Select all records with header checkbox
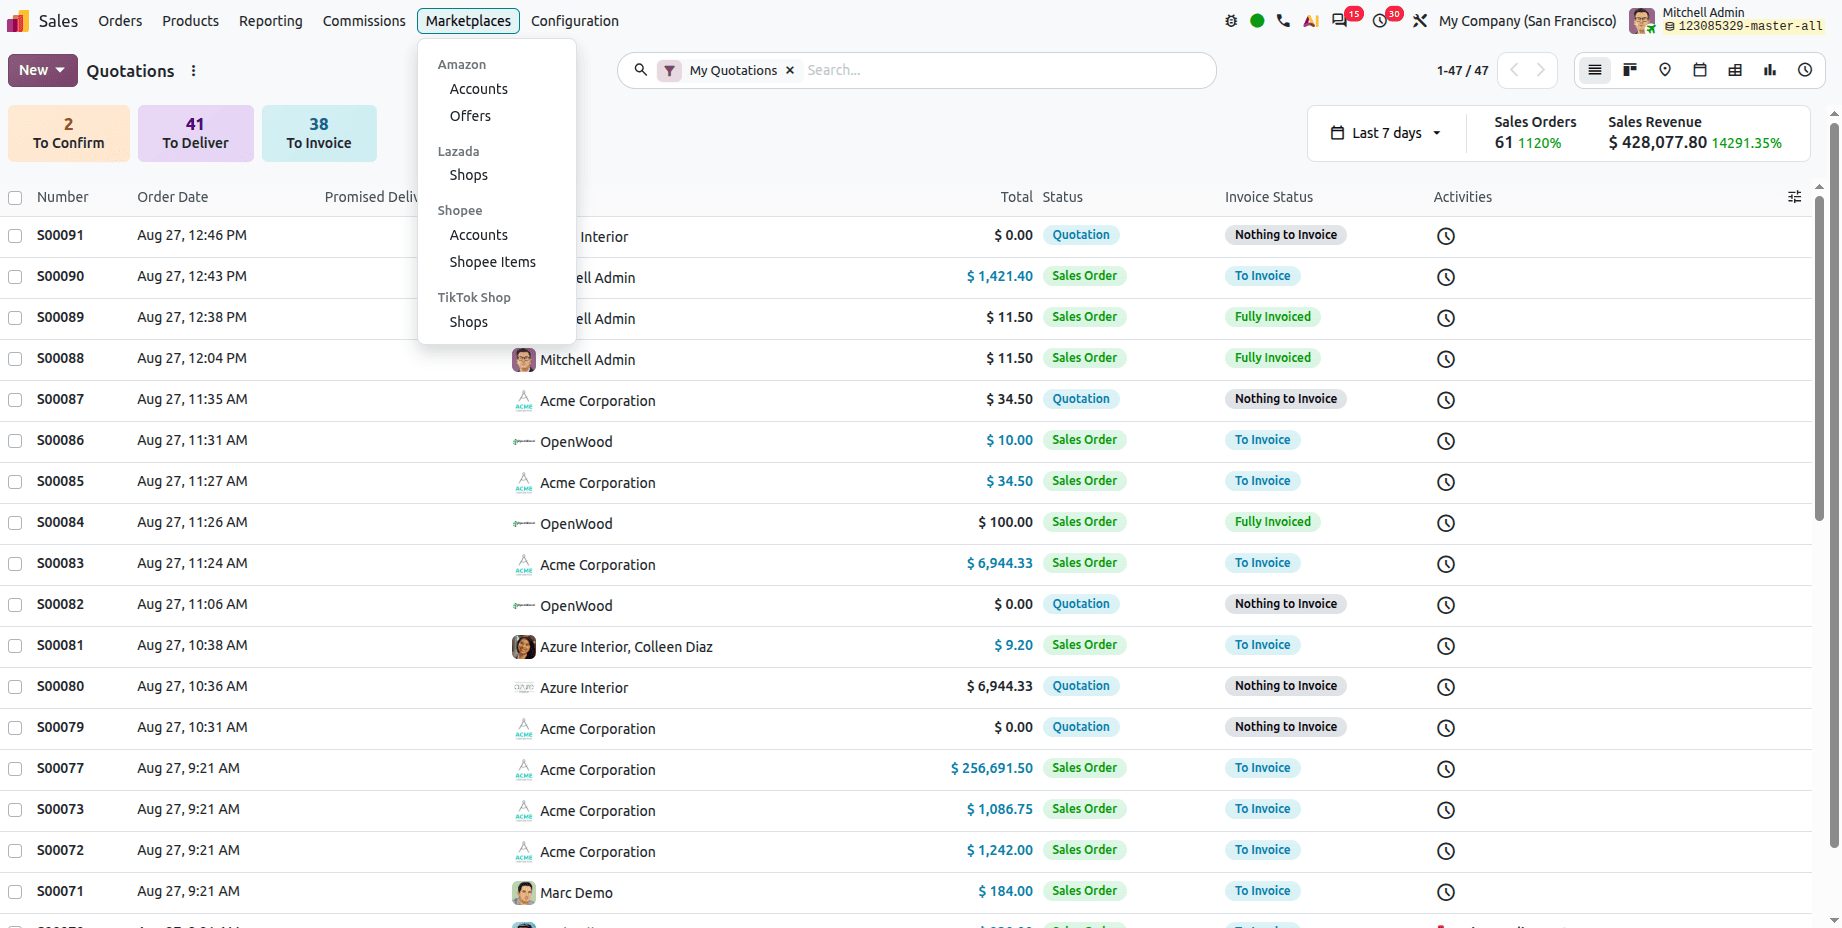The image size is (1842, 928). pyautogui.click(x=15, y=198)
